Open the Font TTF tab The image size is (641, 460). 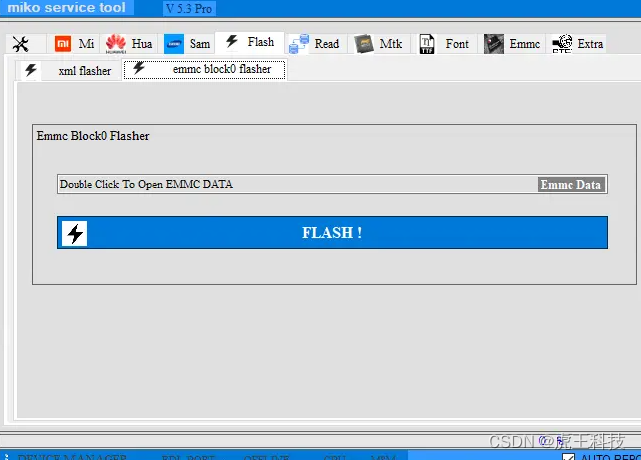tap(444, 44)
